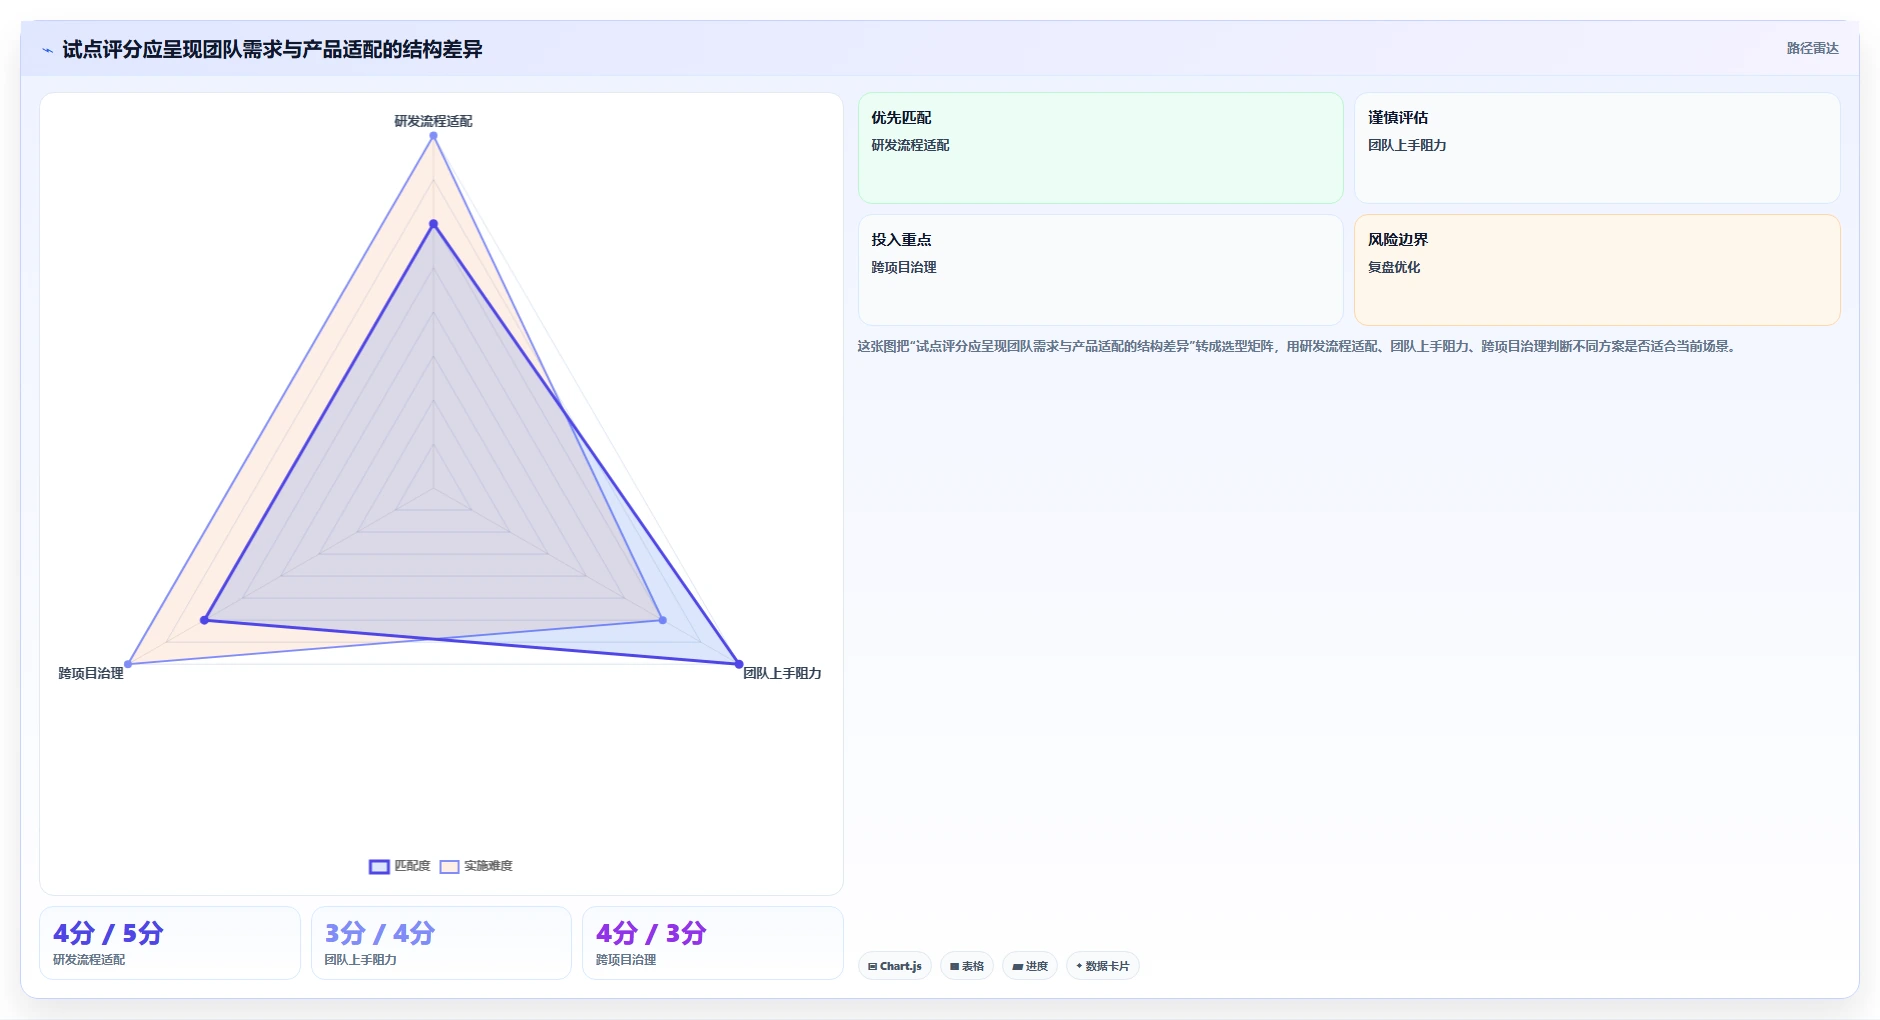Click the 实施难度 legend label
The height and width of the screenshot is (1020, 1880).
pyautogui.click(x=488, y=866)
